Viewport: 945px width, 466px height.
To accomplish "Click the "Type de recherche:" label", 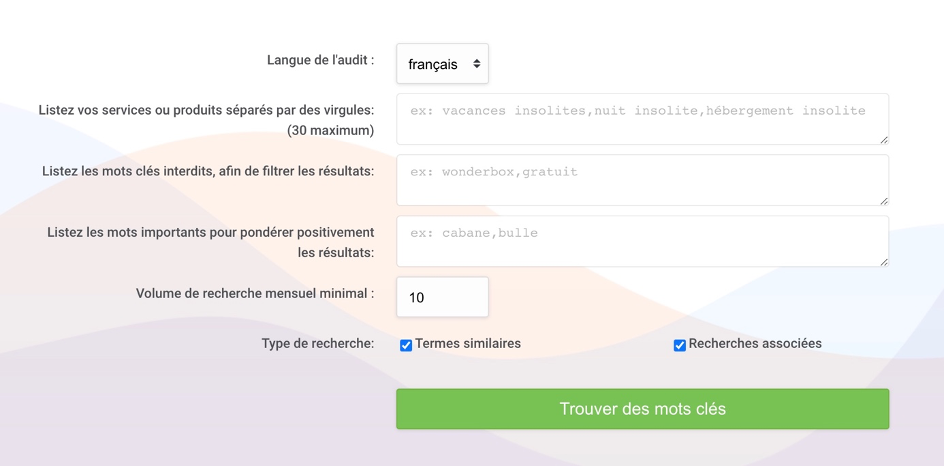I will coord(318,344).
